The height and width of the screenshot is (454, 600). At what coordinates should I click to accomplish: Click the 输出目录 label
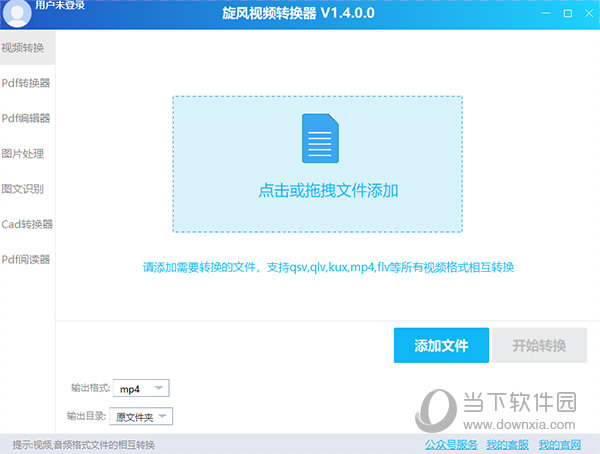click(x=86, y=416)
